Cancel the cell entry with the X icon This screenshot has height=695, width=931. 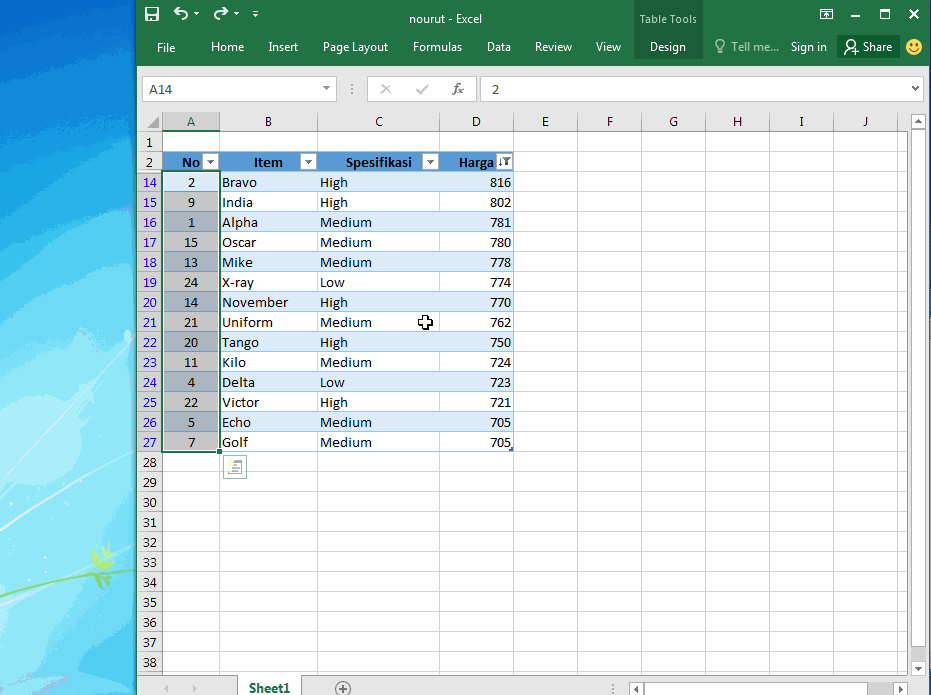coord(385,89)
